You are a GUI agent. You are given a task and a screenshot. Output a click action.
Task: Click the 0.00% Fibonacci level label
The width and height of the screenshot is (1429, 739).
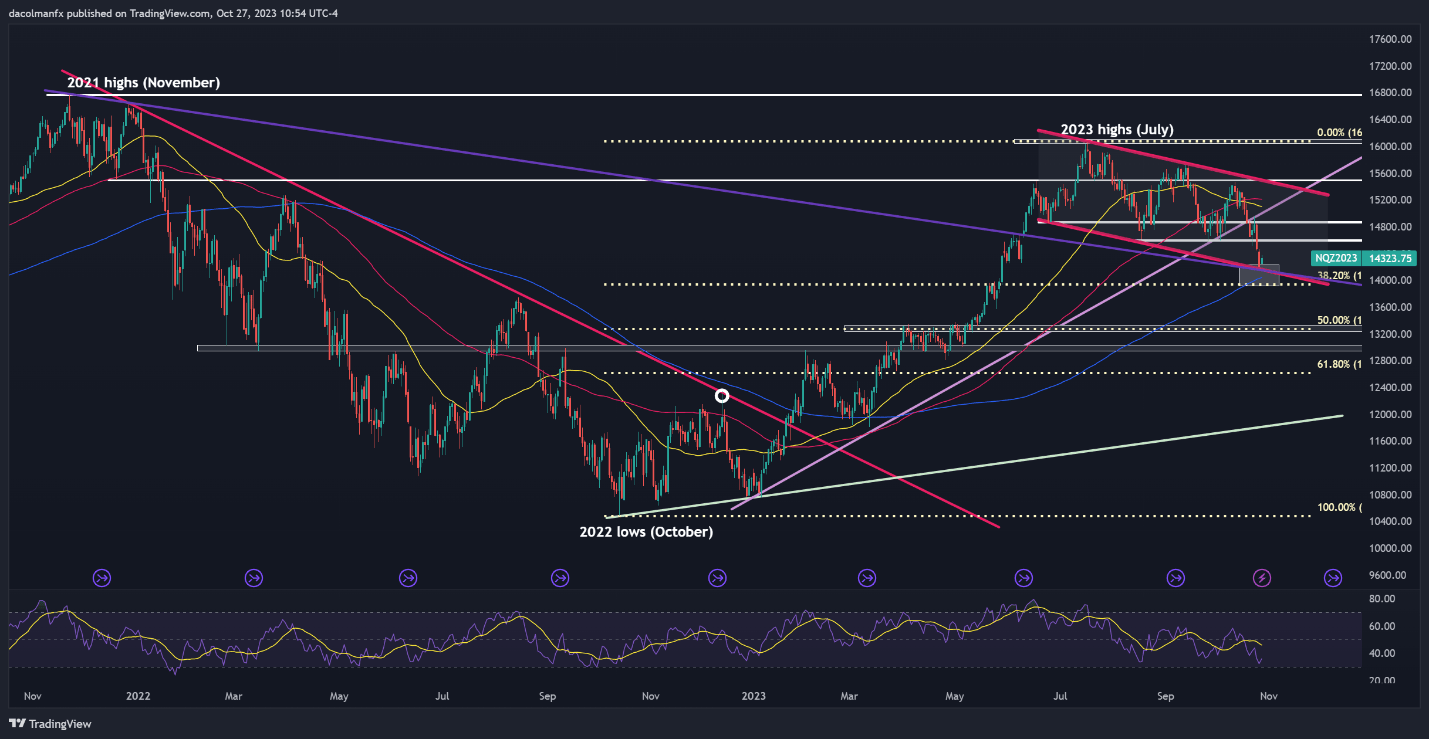point(1337,132)
